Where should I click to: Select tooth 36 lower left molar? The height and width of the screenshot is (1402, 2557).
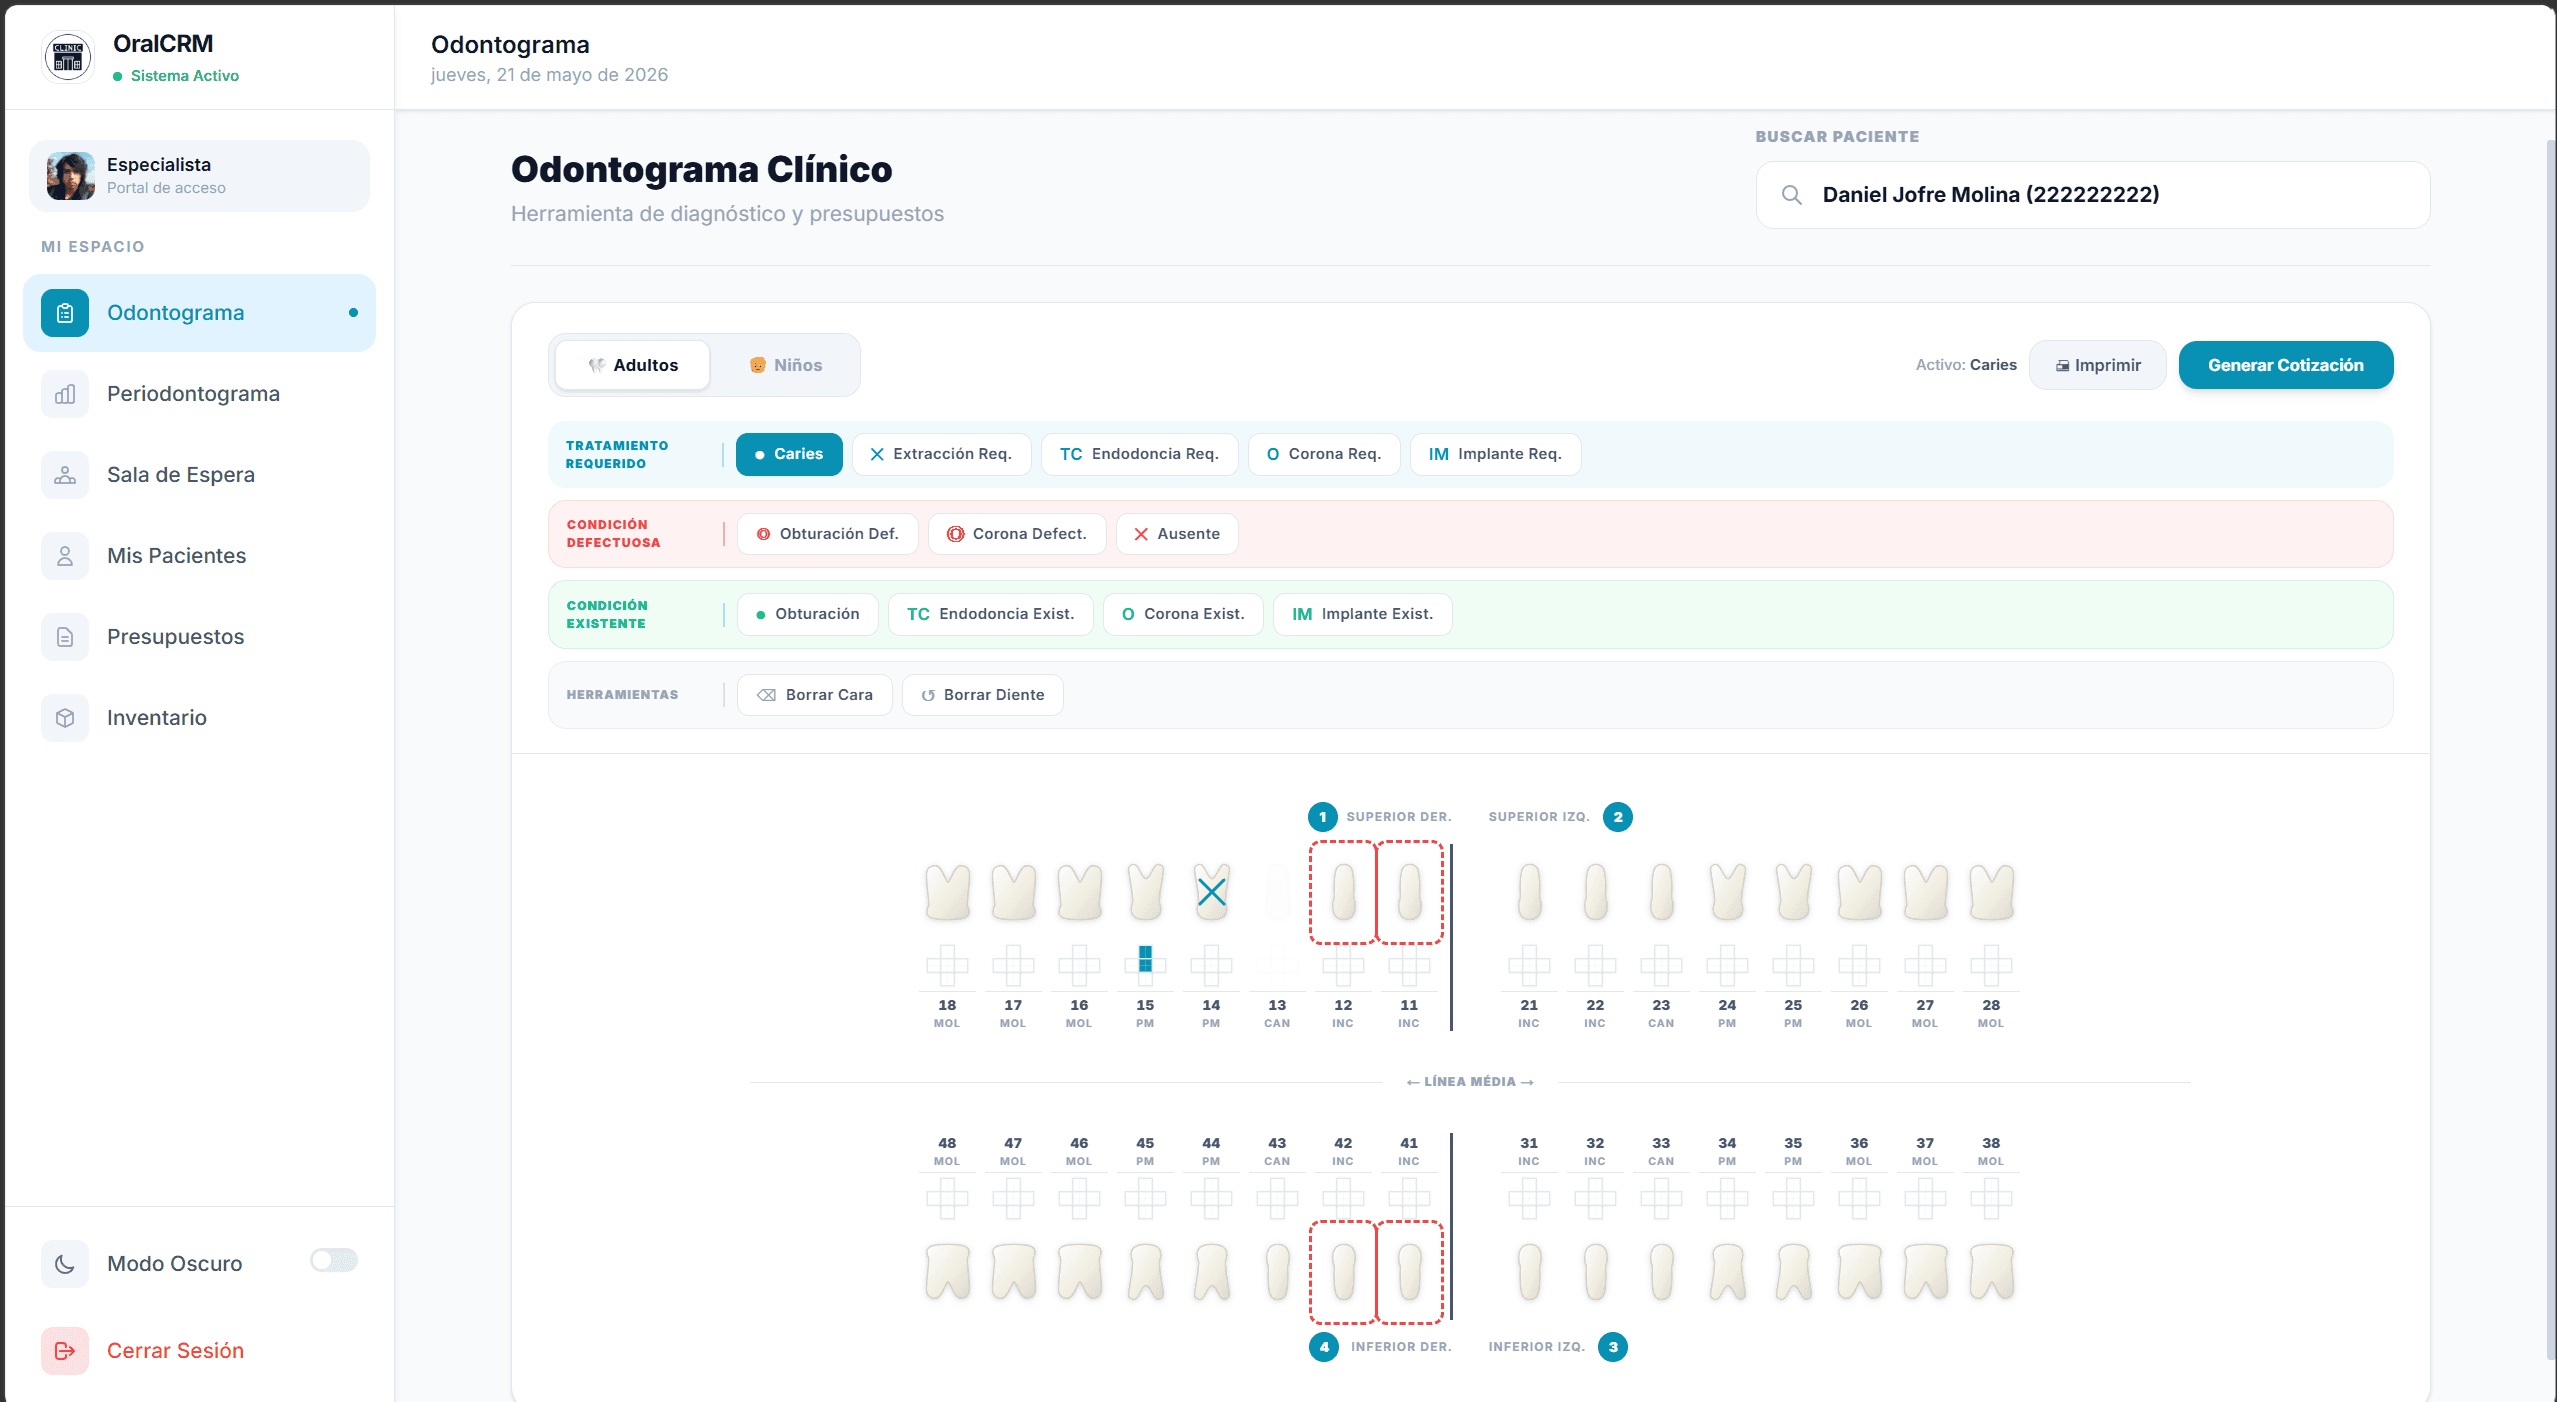(1859, 1272)
